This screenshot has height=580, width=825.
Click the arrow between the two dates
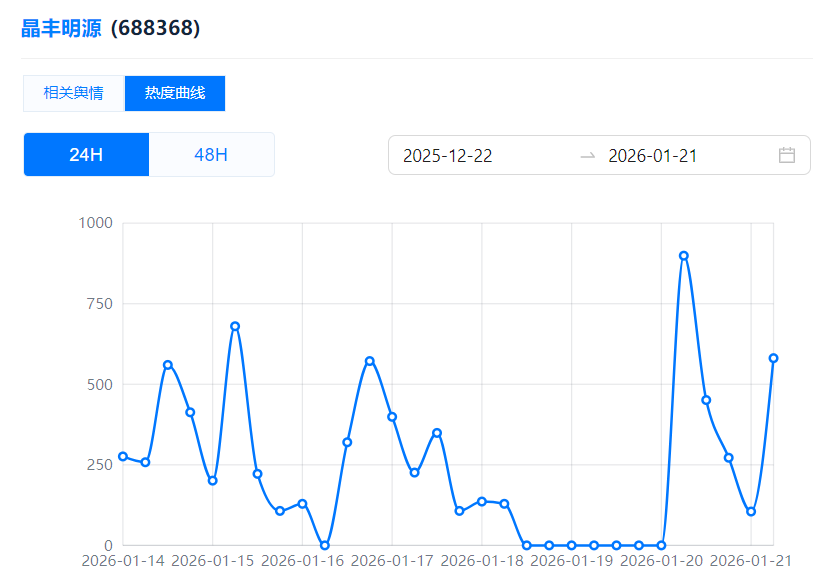[588, 155]
